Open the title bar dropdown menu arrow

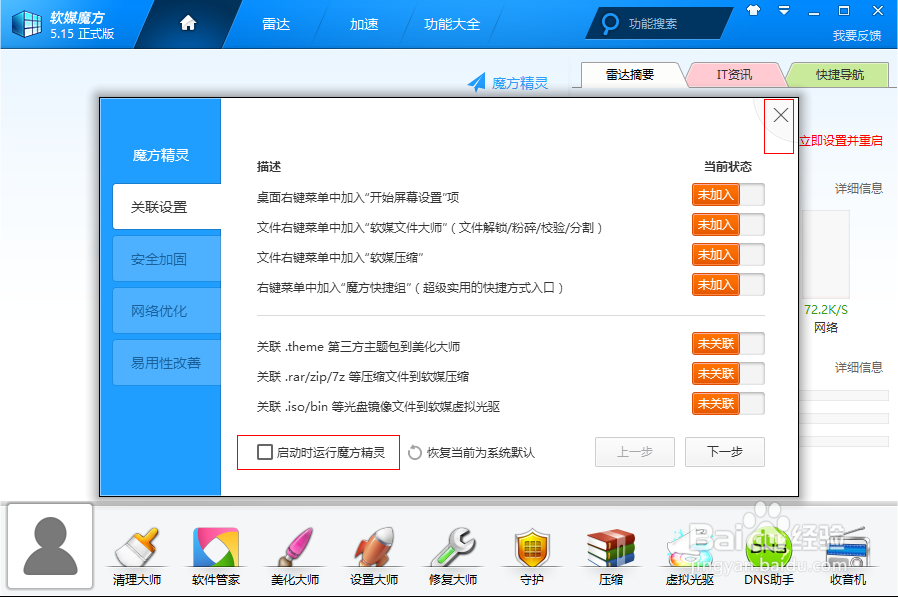pos(783,10)
